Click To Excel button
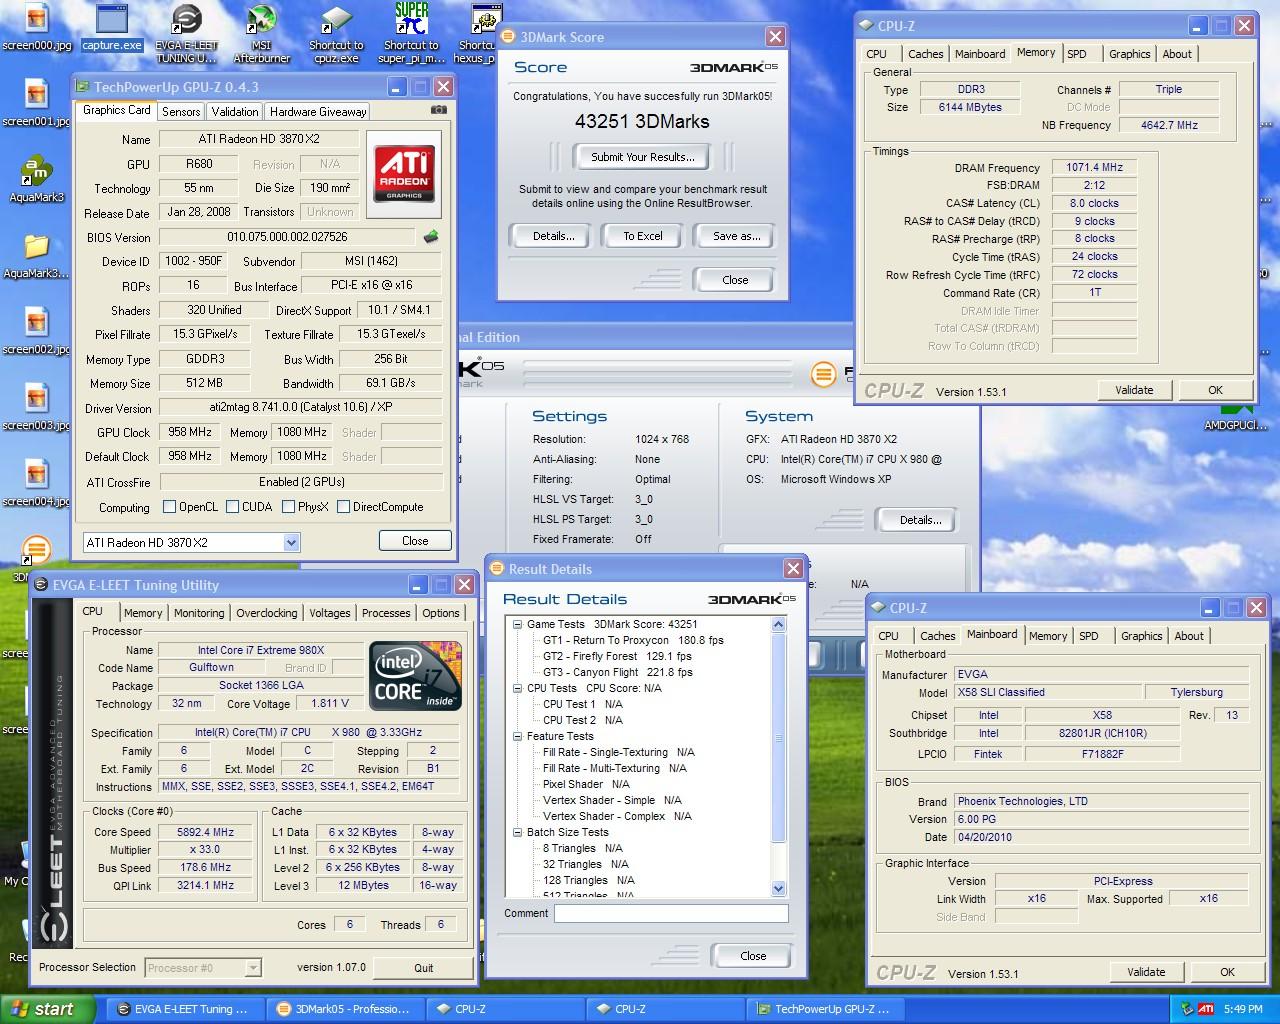This screenshot has width=1280, height=1024. coord(643,236)
